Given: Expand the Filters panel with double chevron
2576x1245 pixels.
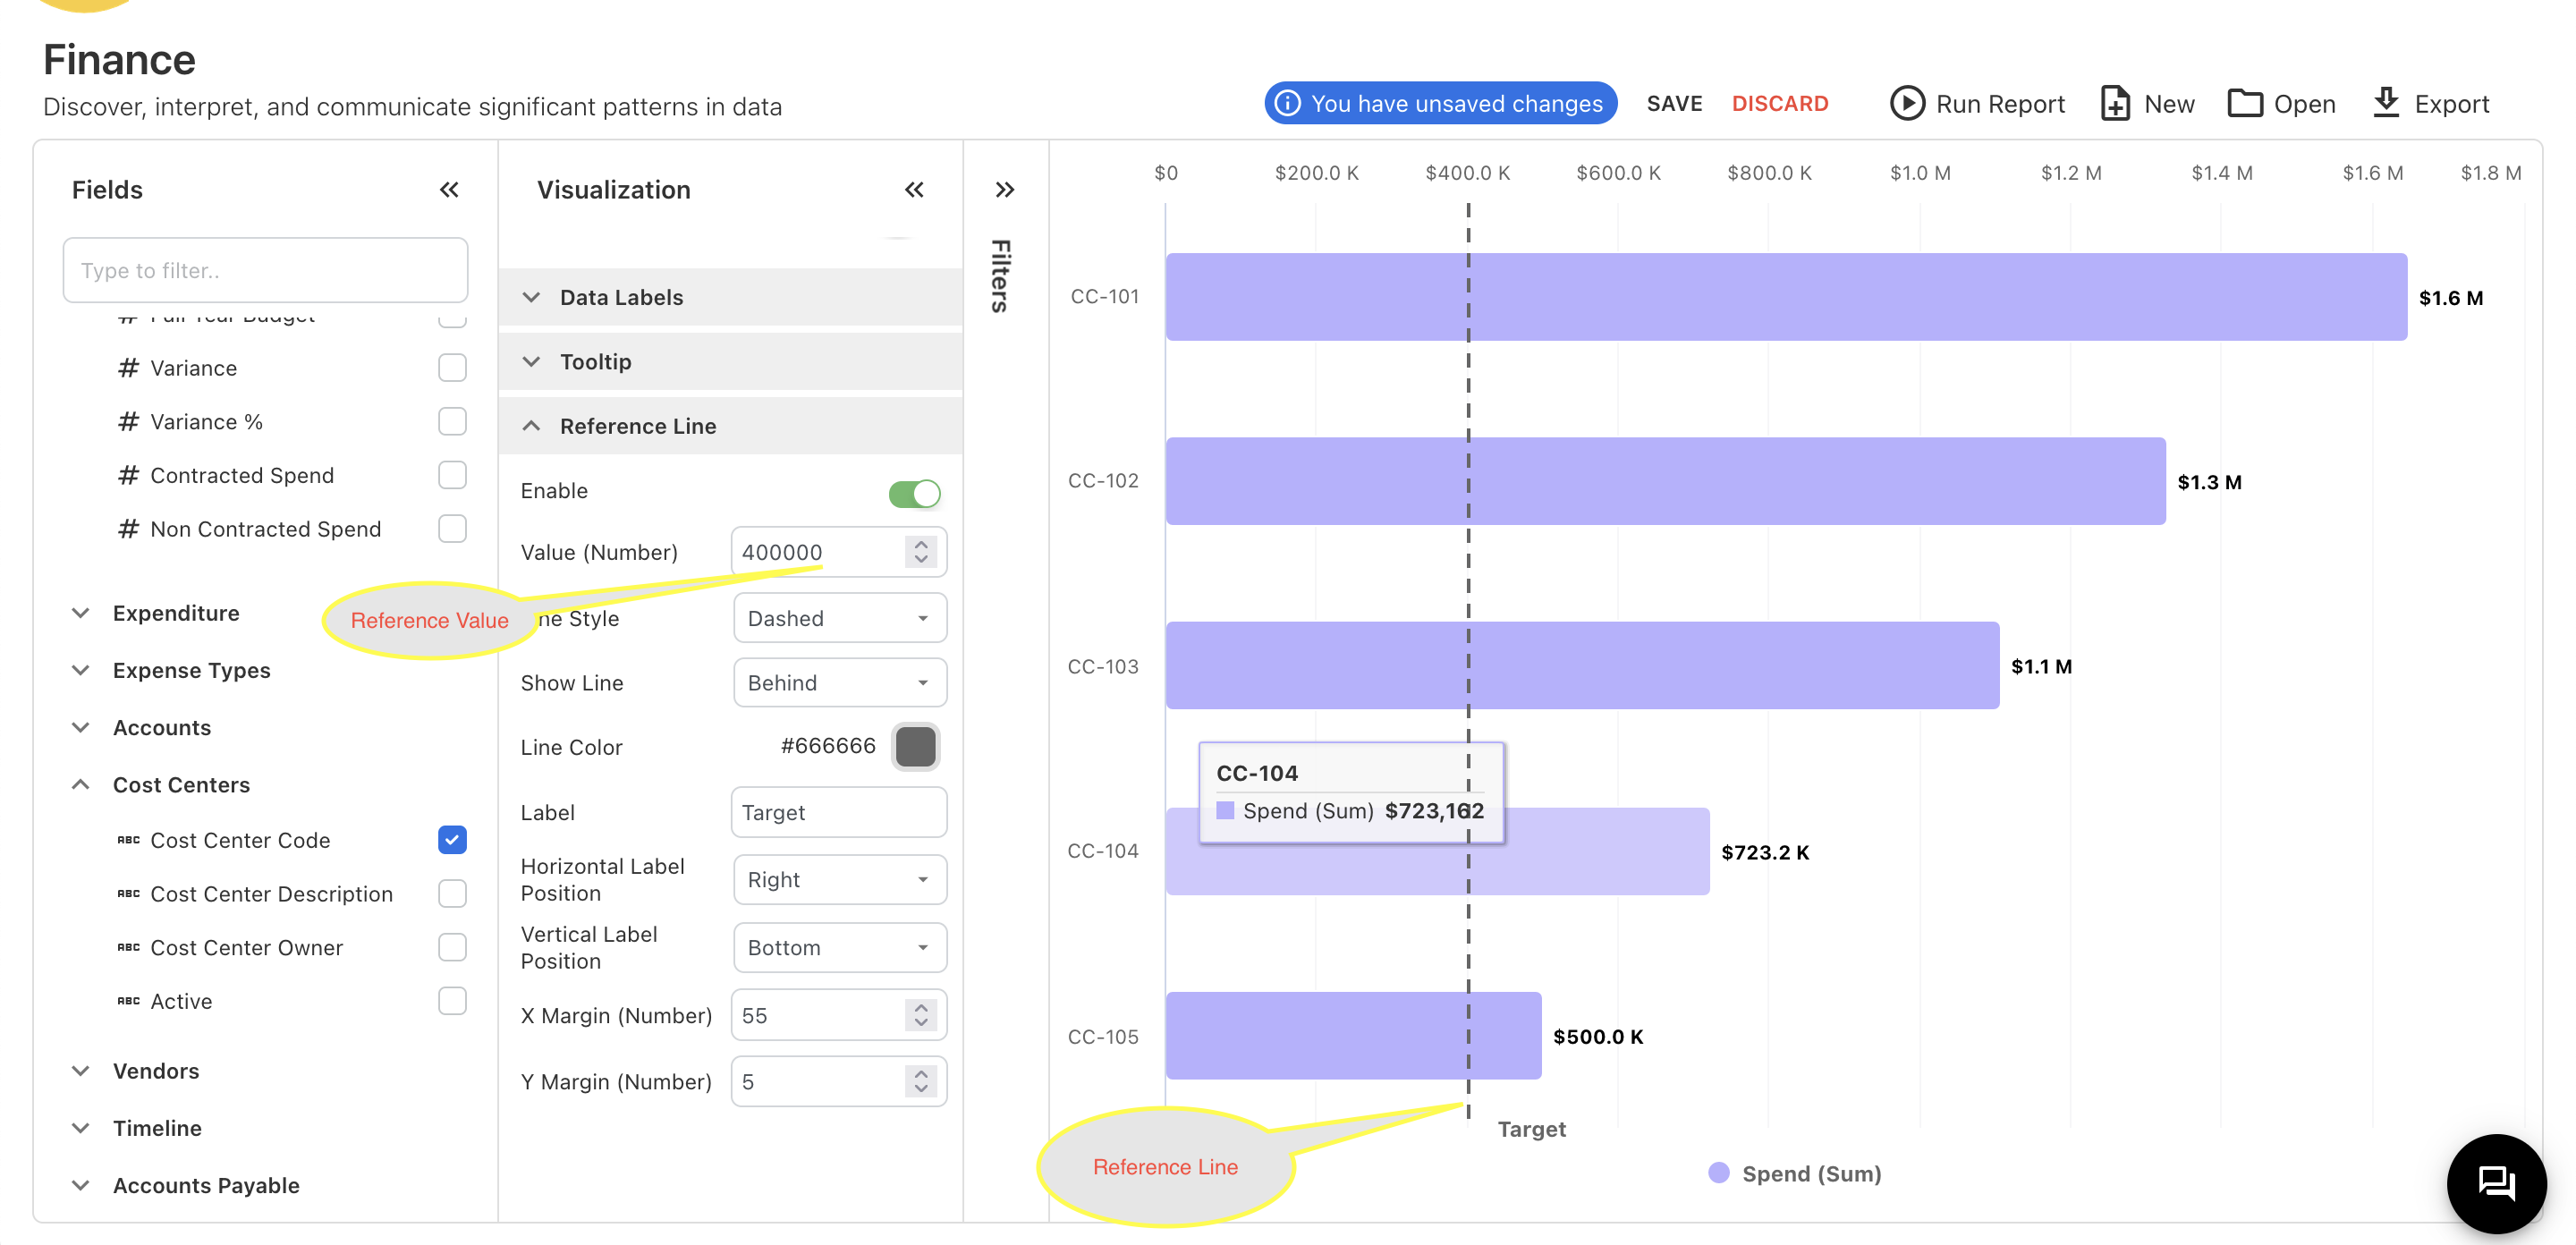Looking at the screenshot, I should point(1005,190).
